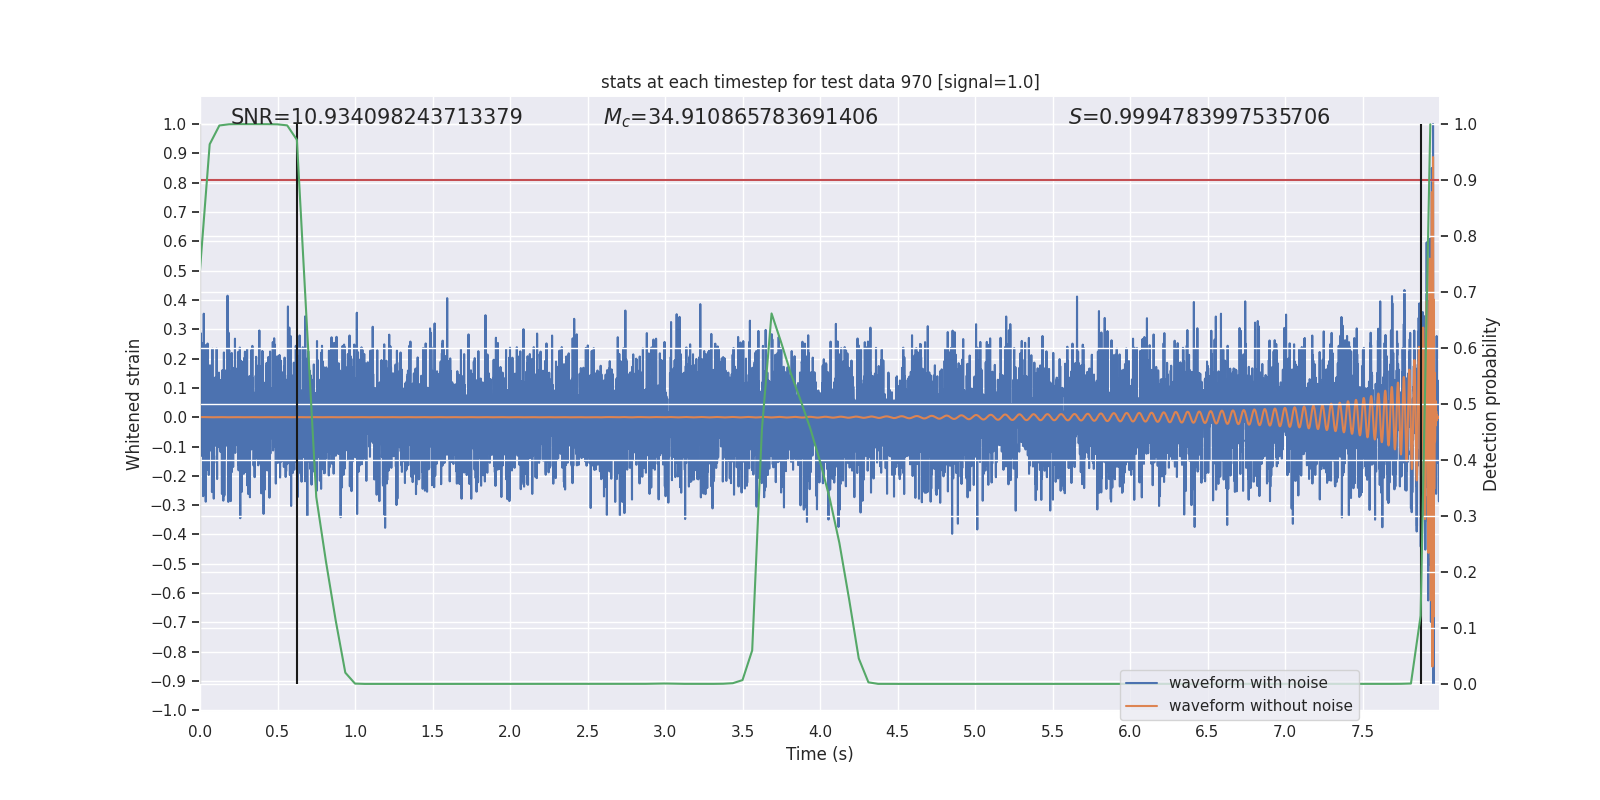Image resolution: width=1600 pixels, height=800 pixels.
Task: Select the S=0.9994 annotation text
Action: (1199, 117)
